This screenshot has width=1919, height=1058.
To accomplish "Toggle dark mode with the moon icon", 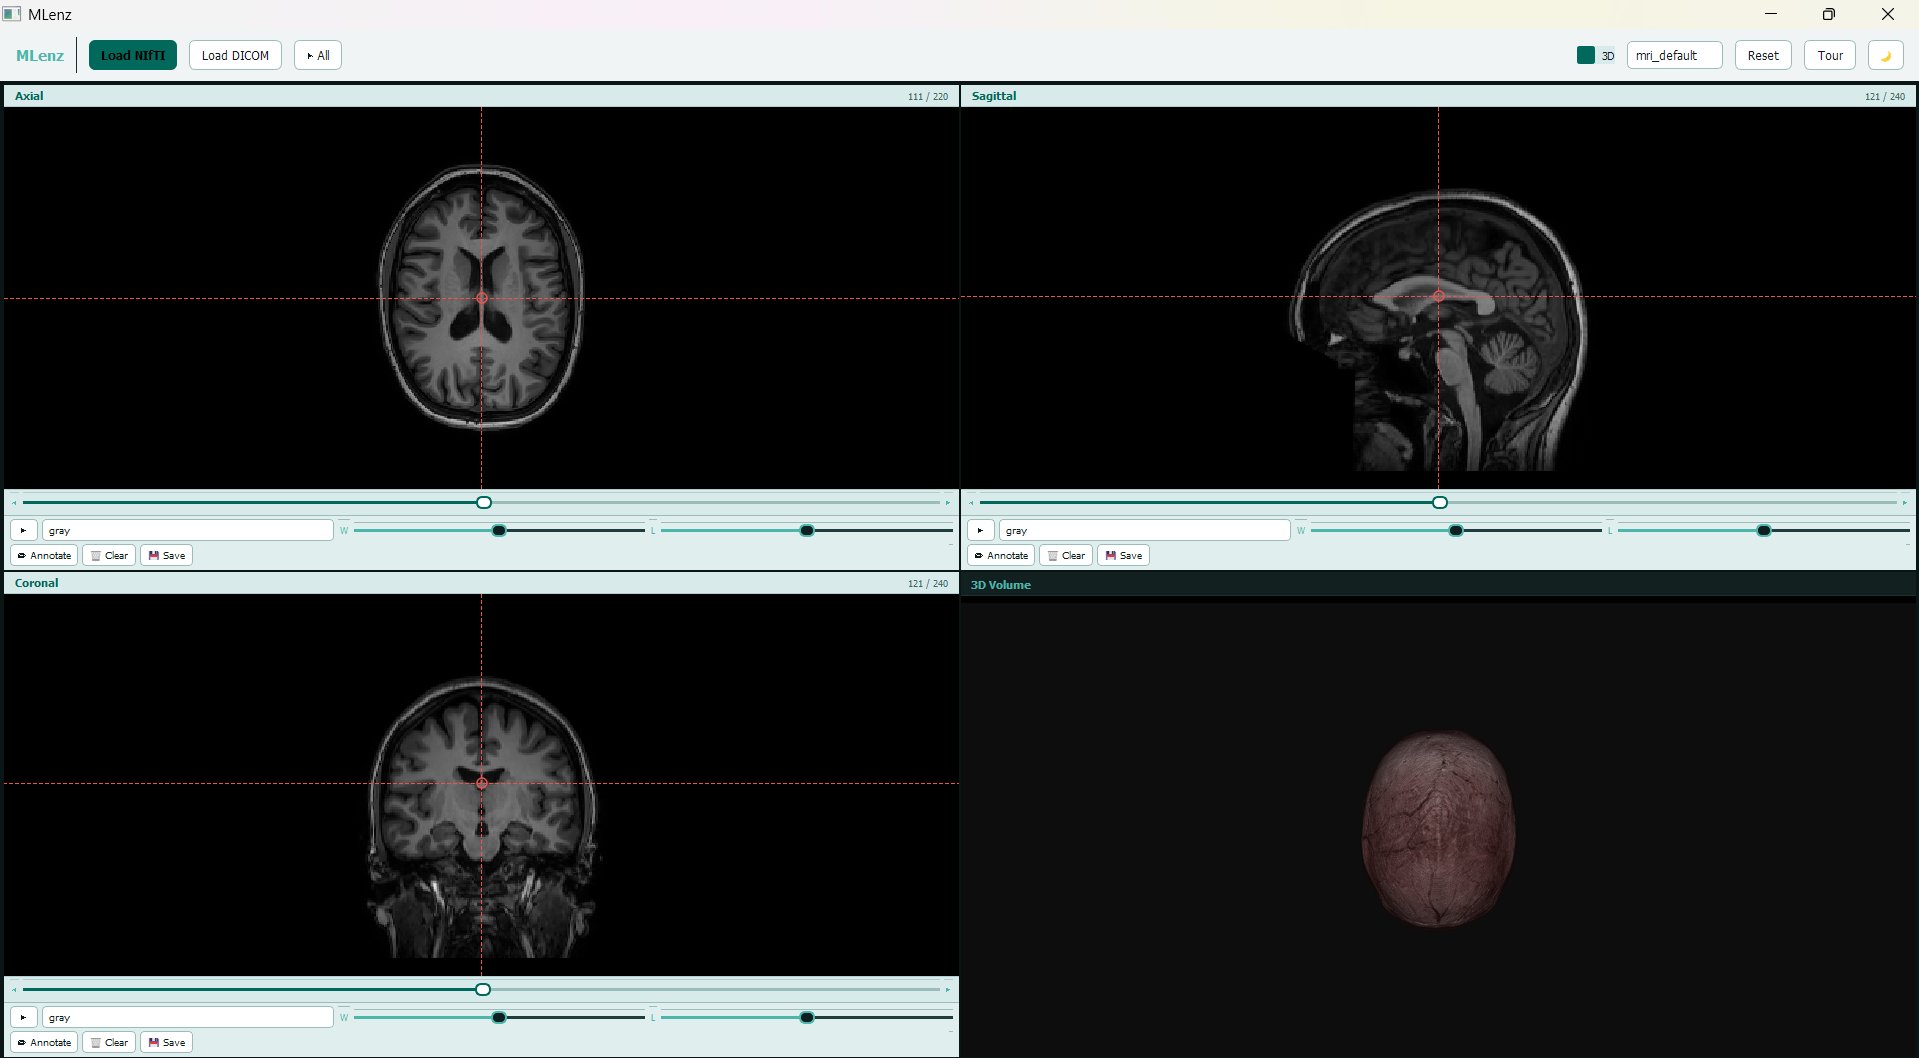I will click(x=1886, y=55).
